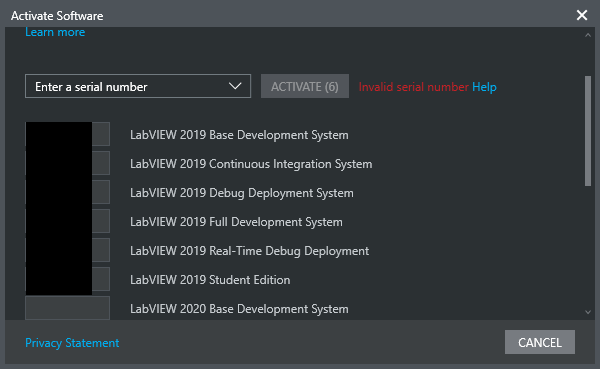The image size is (600, 369).
Task: Open the serial number dropdown arrow
Action: coord(235,86)
